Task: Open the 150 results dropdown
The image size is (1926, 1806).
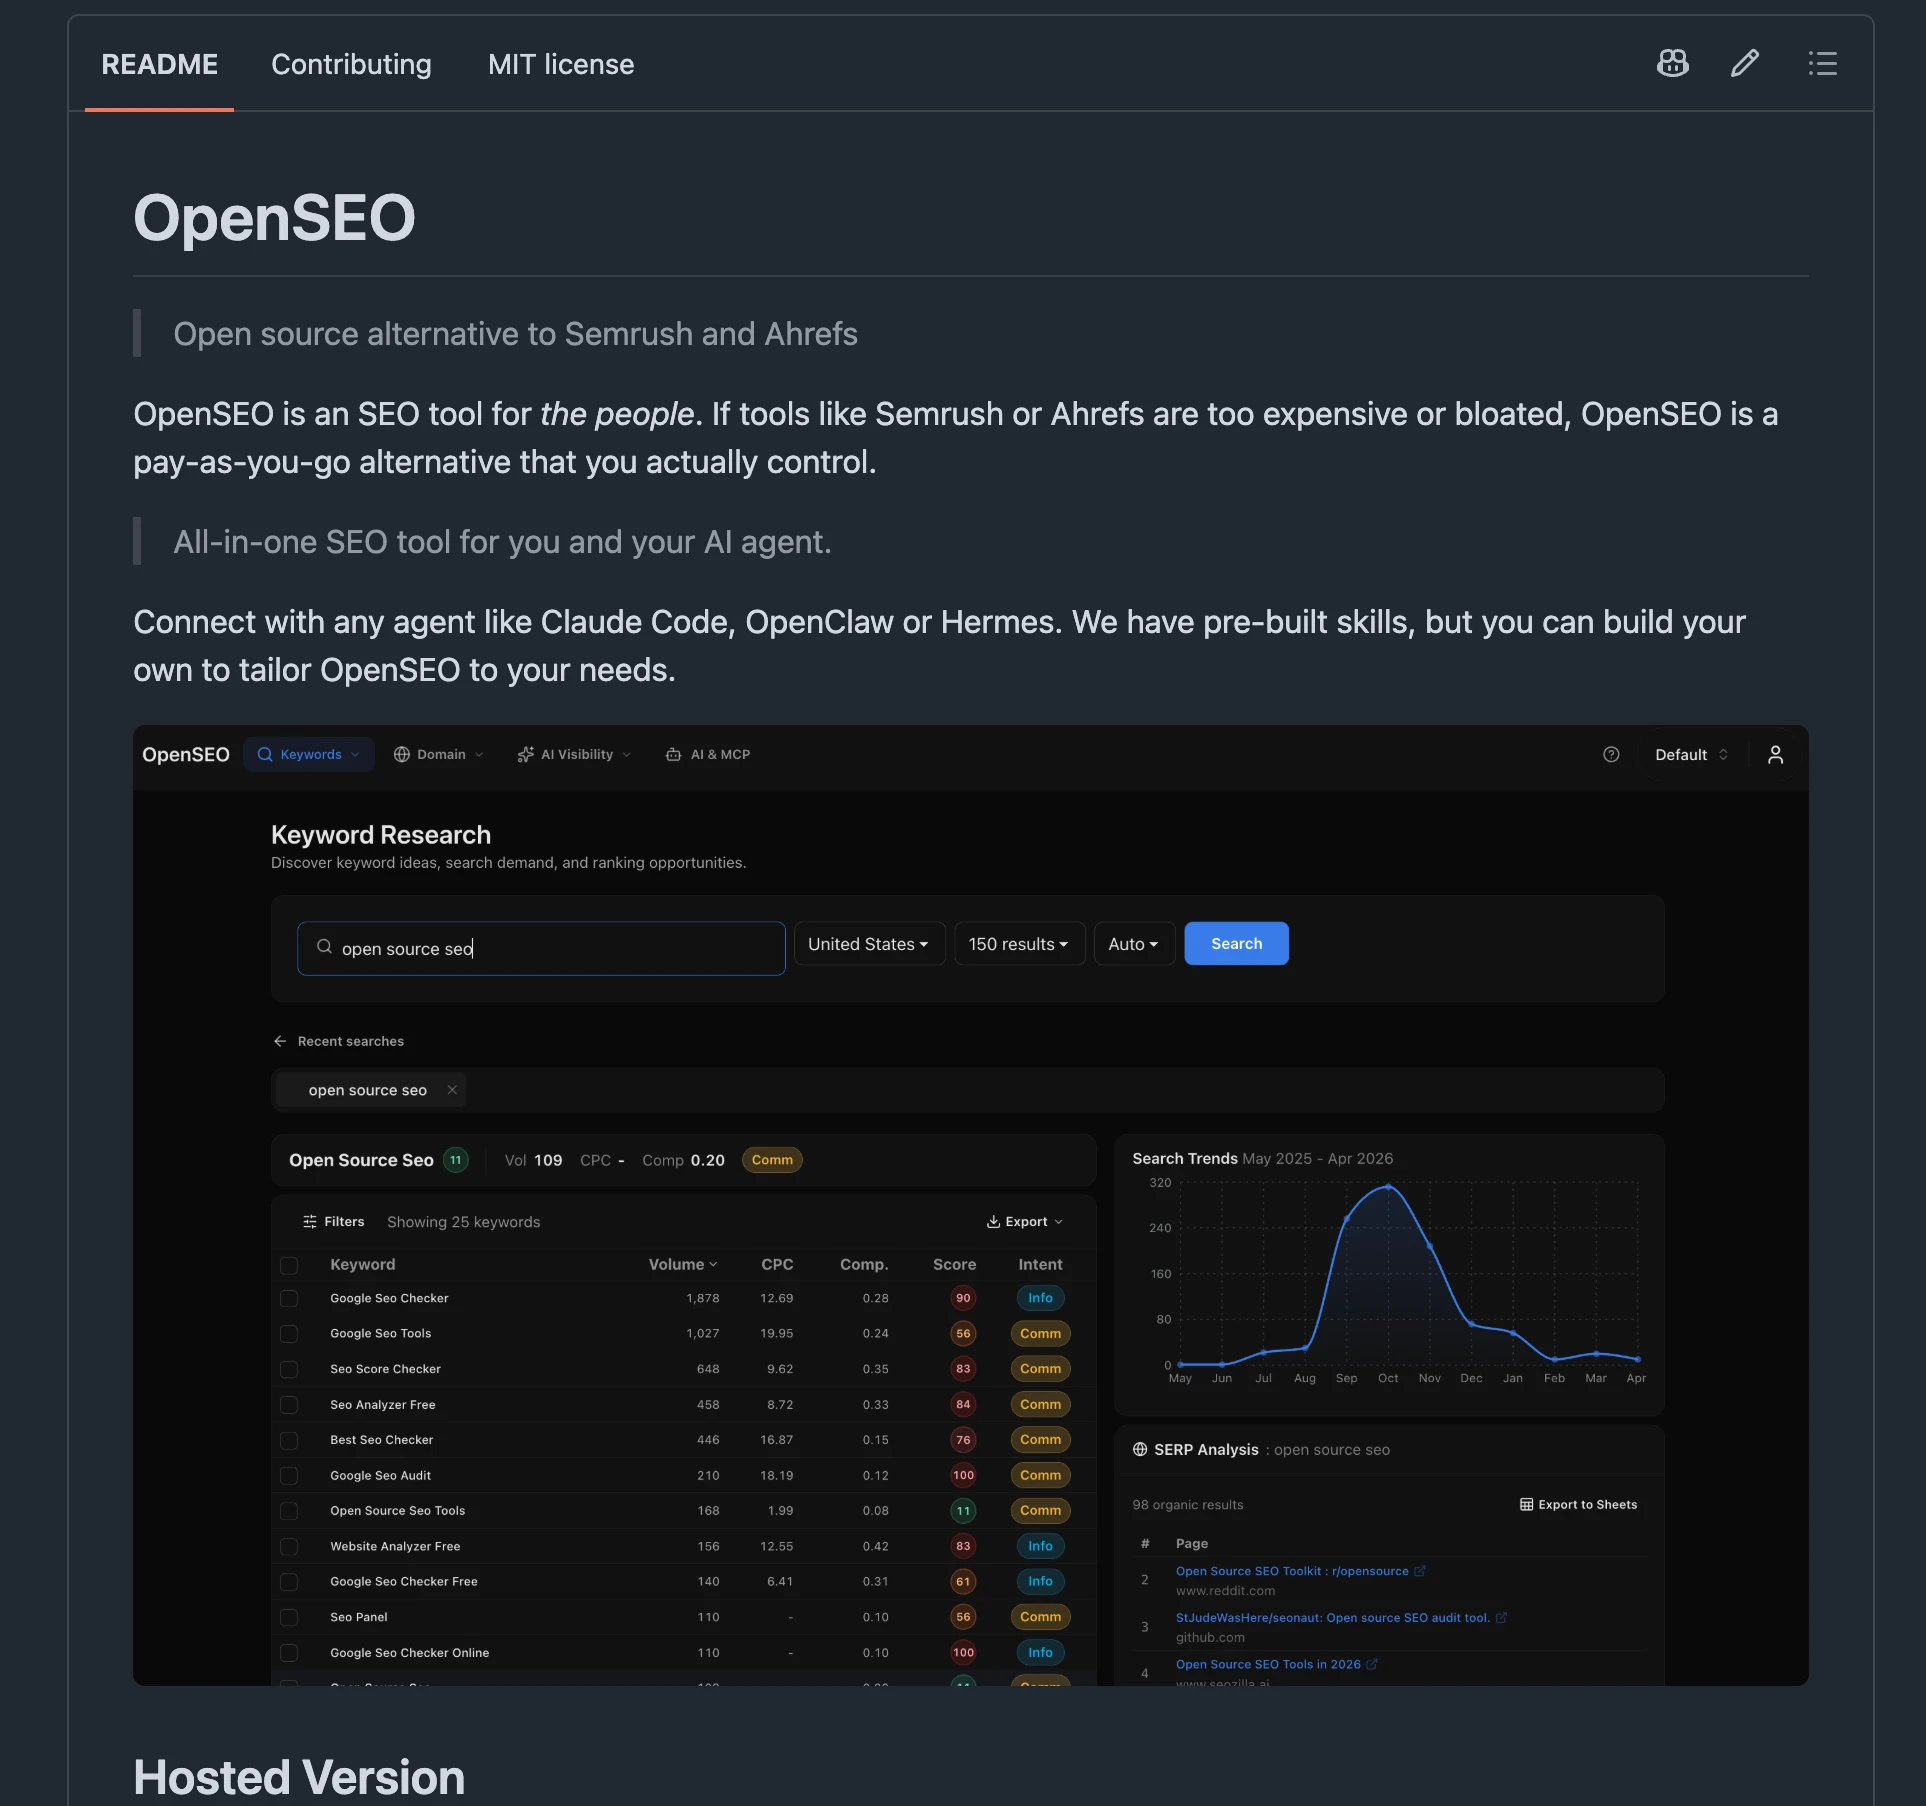Action: (1019, 944)
